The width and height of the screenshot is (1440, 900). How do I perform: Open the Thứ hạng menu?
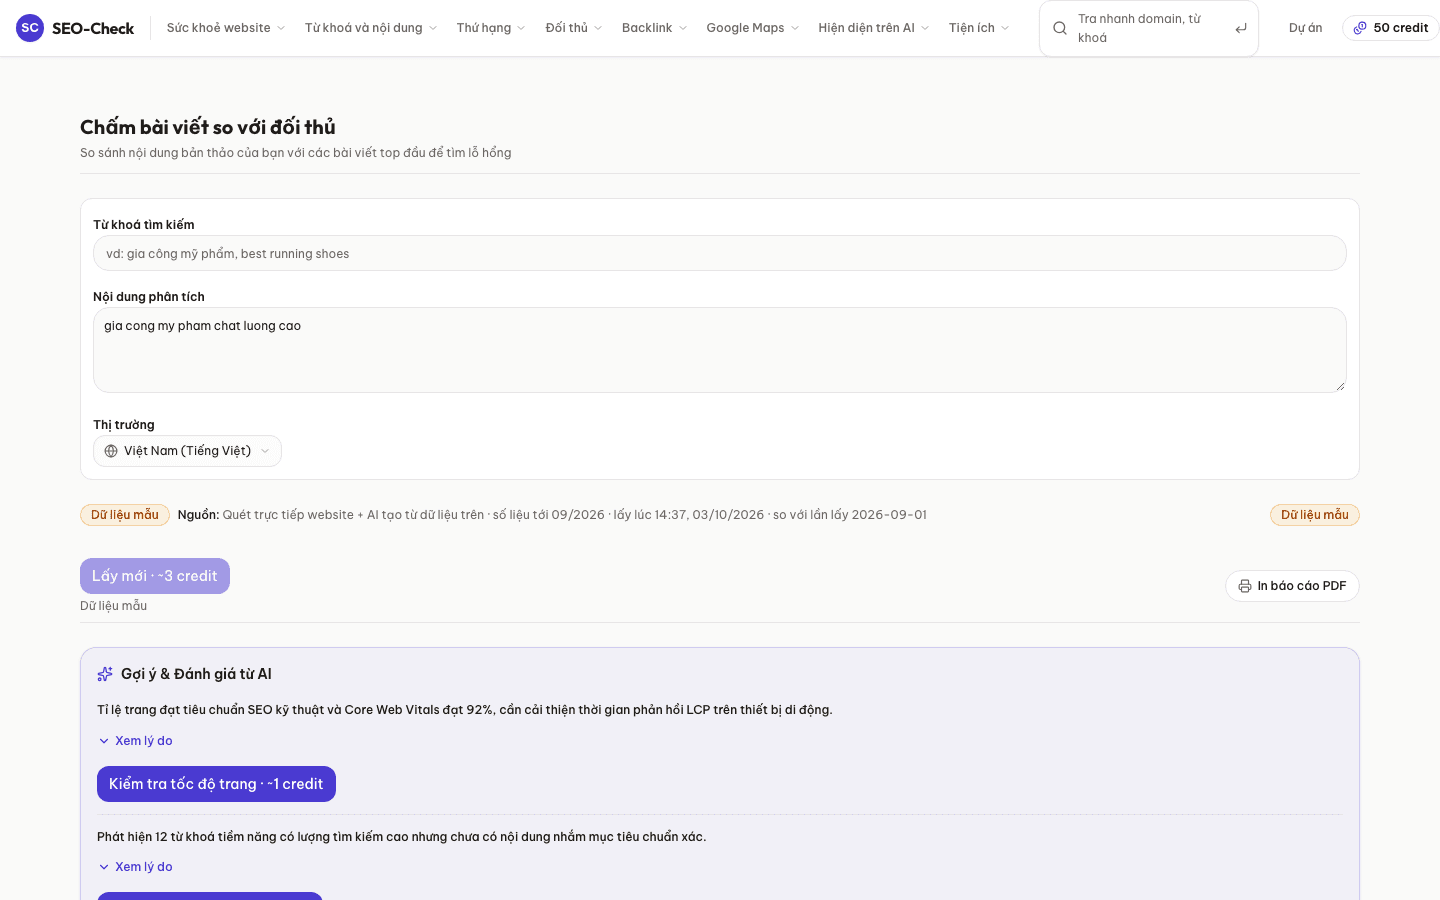(491, 28)
